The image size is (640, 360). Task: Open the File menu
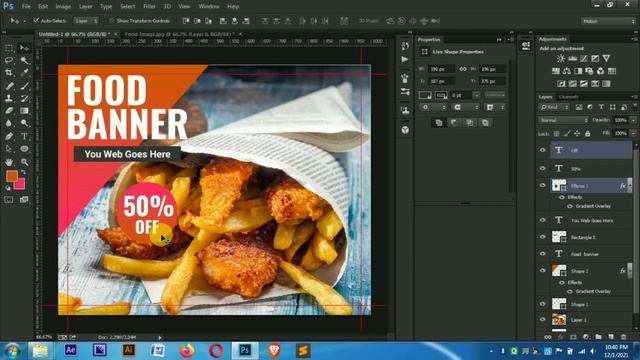26,7
